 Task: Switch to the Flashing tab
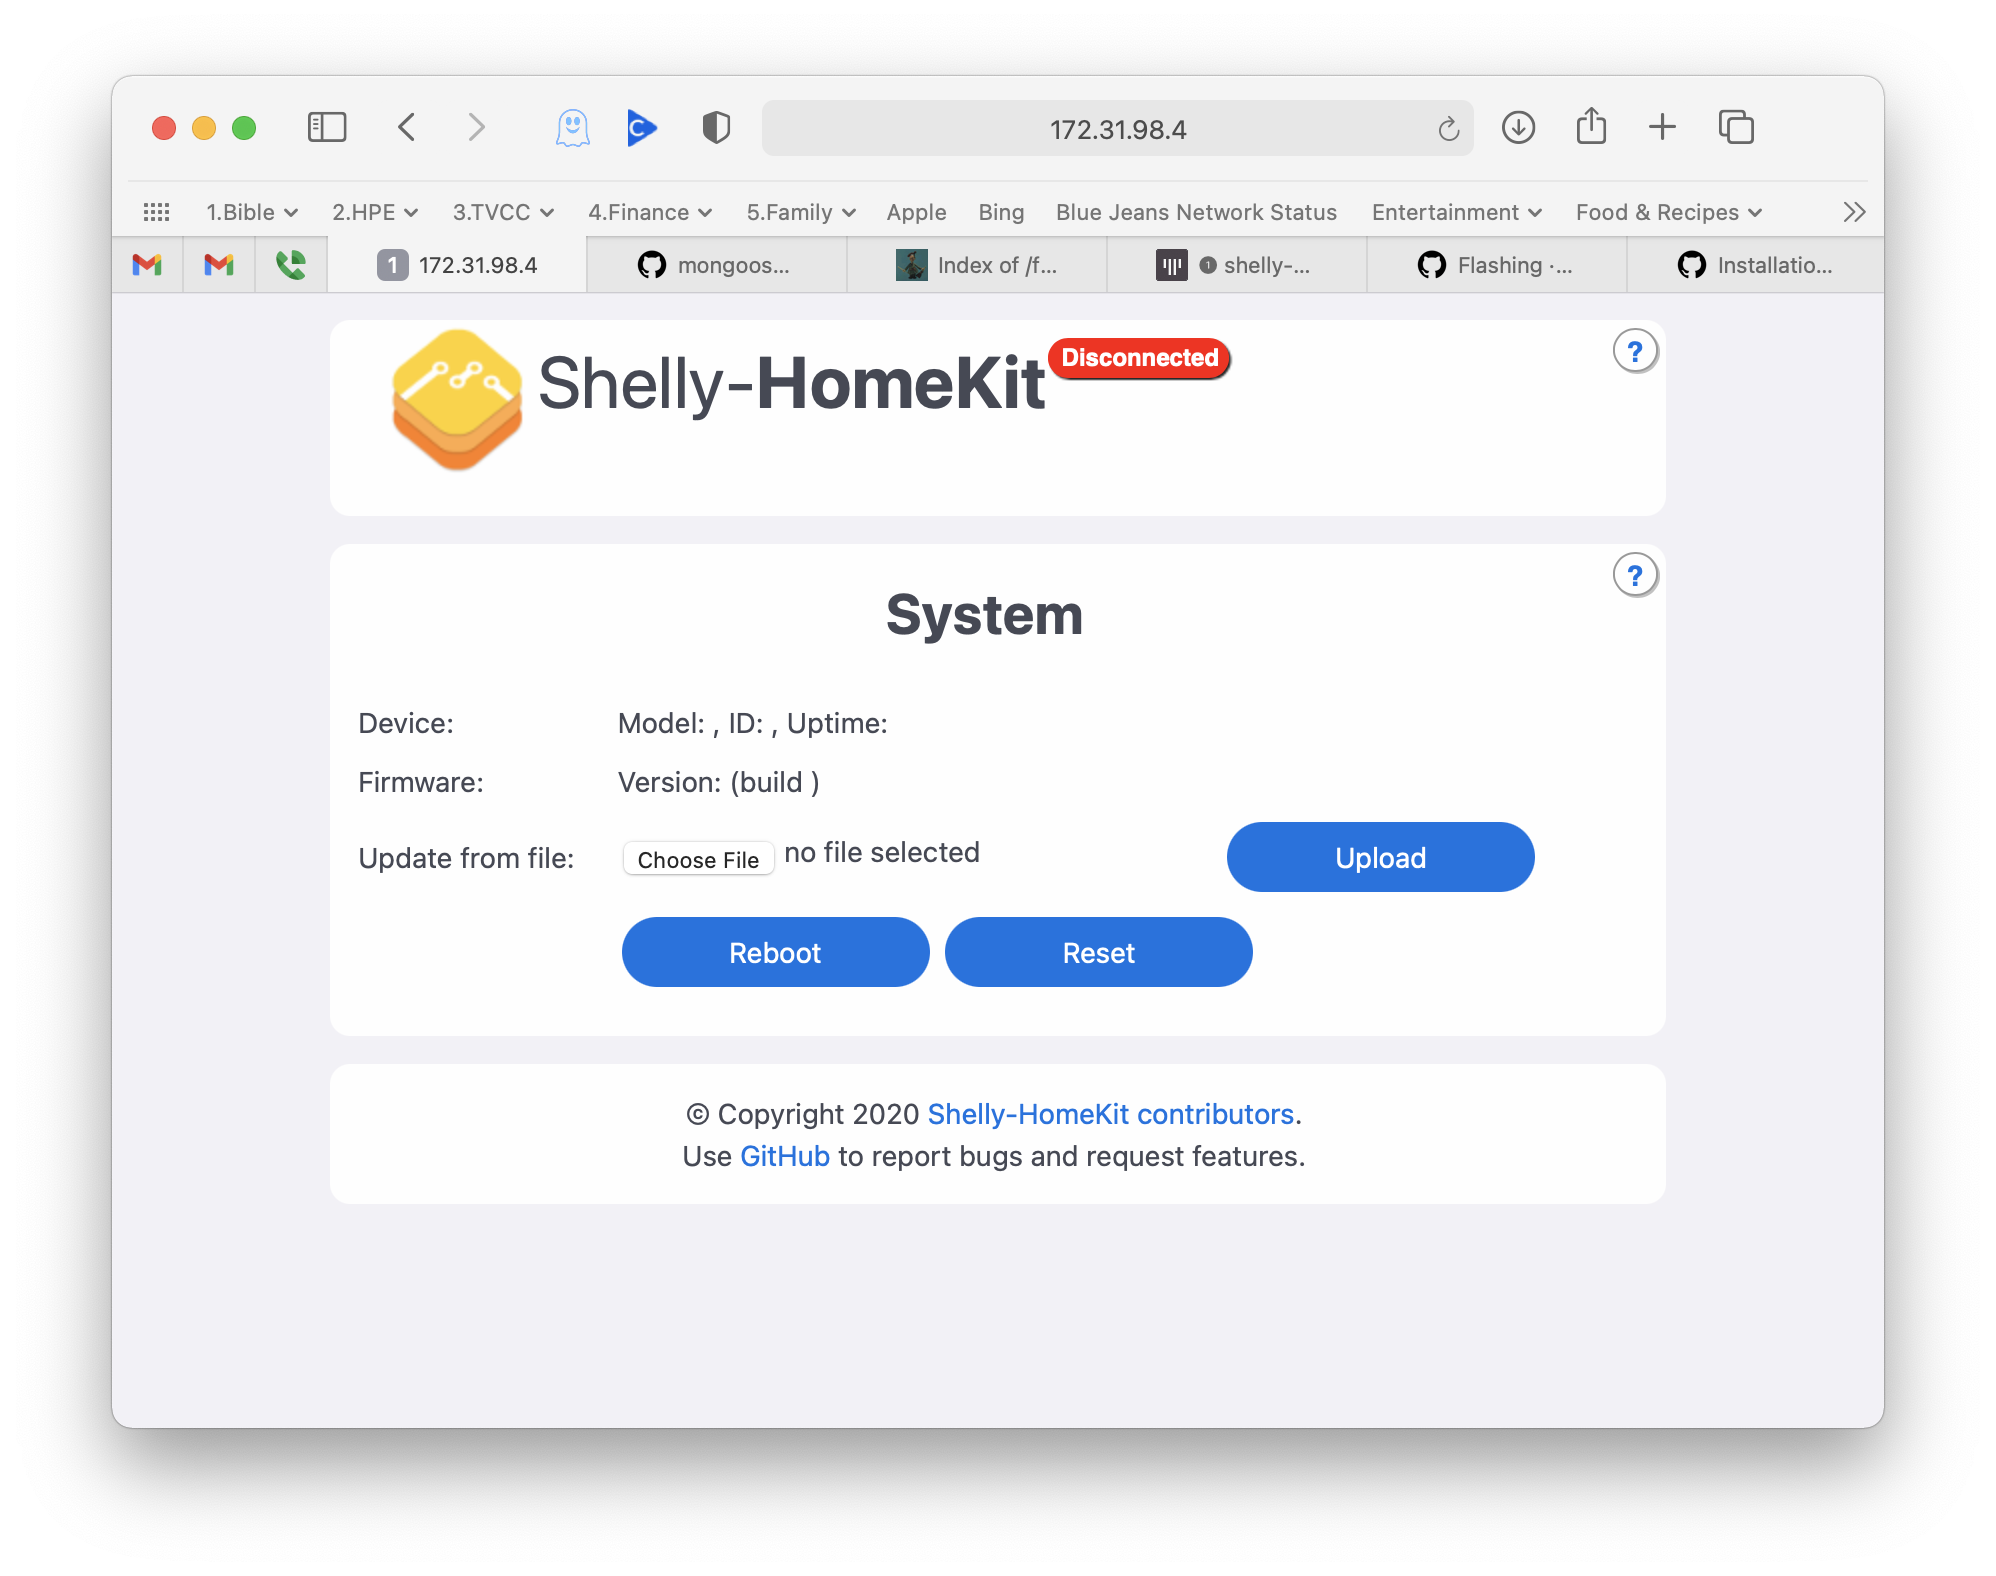[1496, 264]
